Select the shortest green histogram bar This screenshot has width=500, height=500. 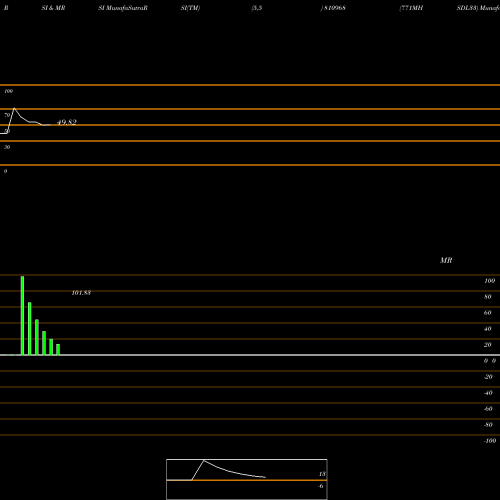point(58,349)
